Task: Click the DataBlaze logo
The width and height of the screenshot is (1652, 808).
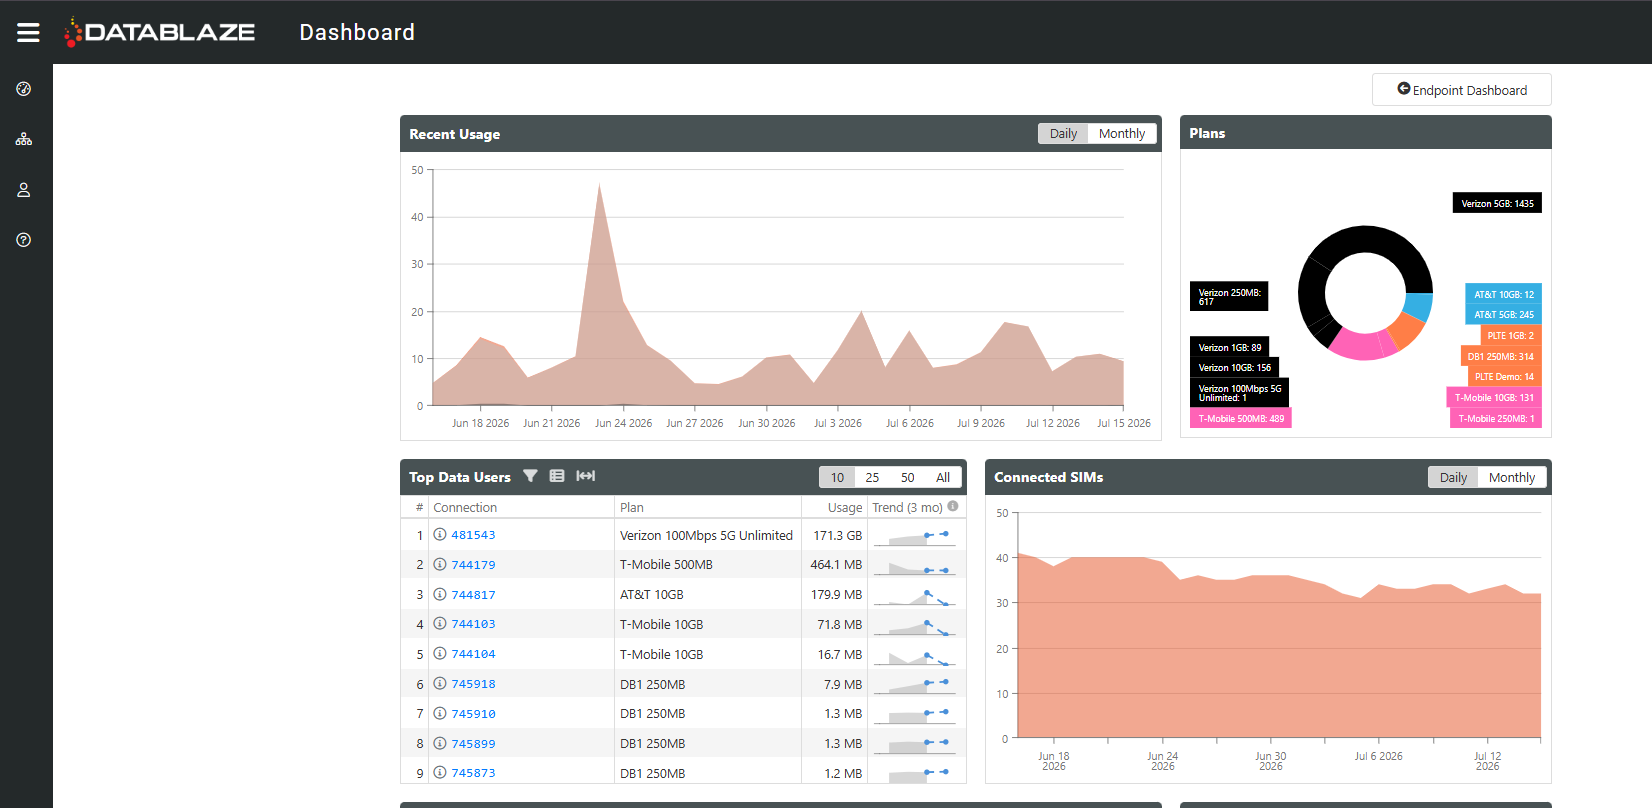Action: coord(160,32)
